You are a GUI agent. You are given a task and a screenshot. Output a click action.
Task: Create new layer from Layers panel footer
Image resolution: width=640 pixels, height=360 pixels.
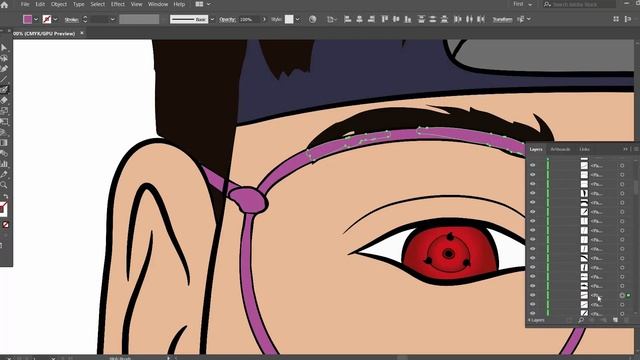click(616, 320)
